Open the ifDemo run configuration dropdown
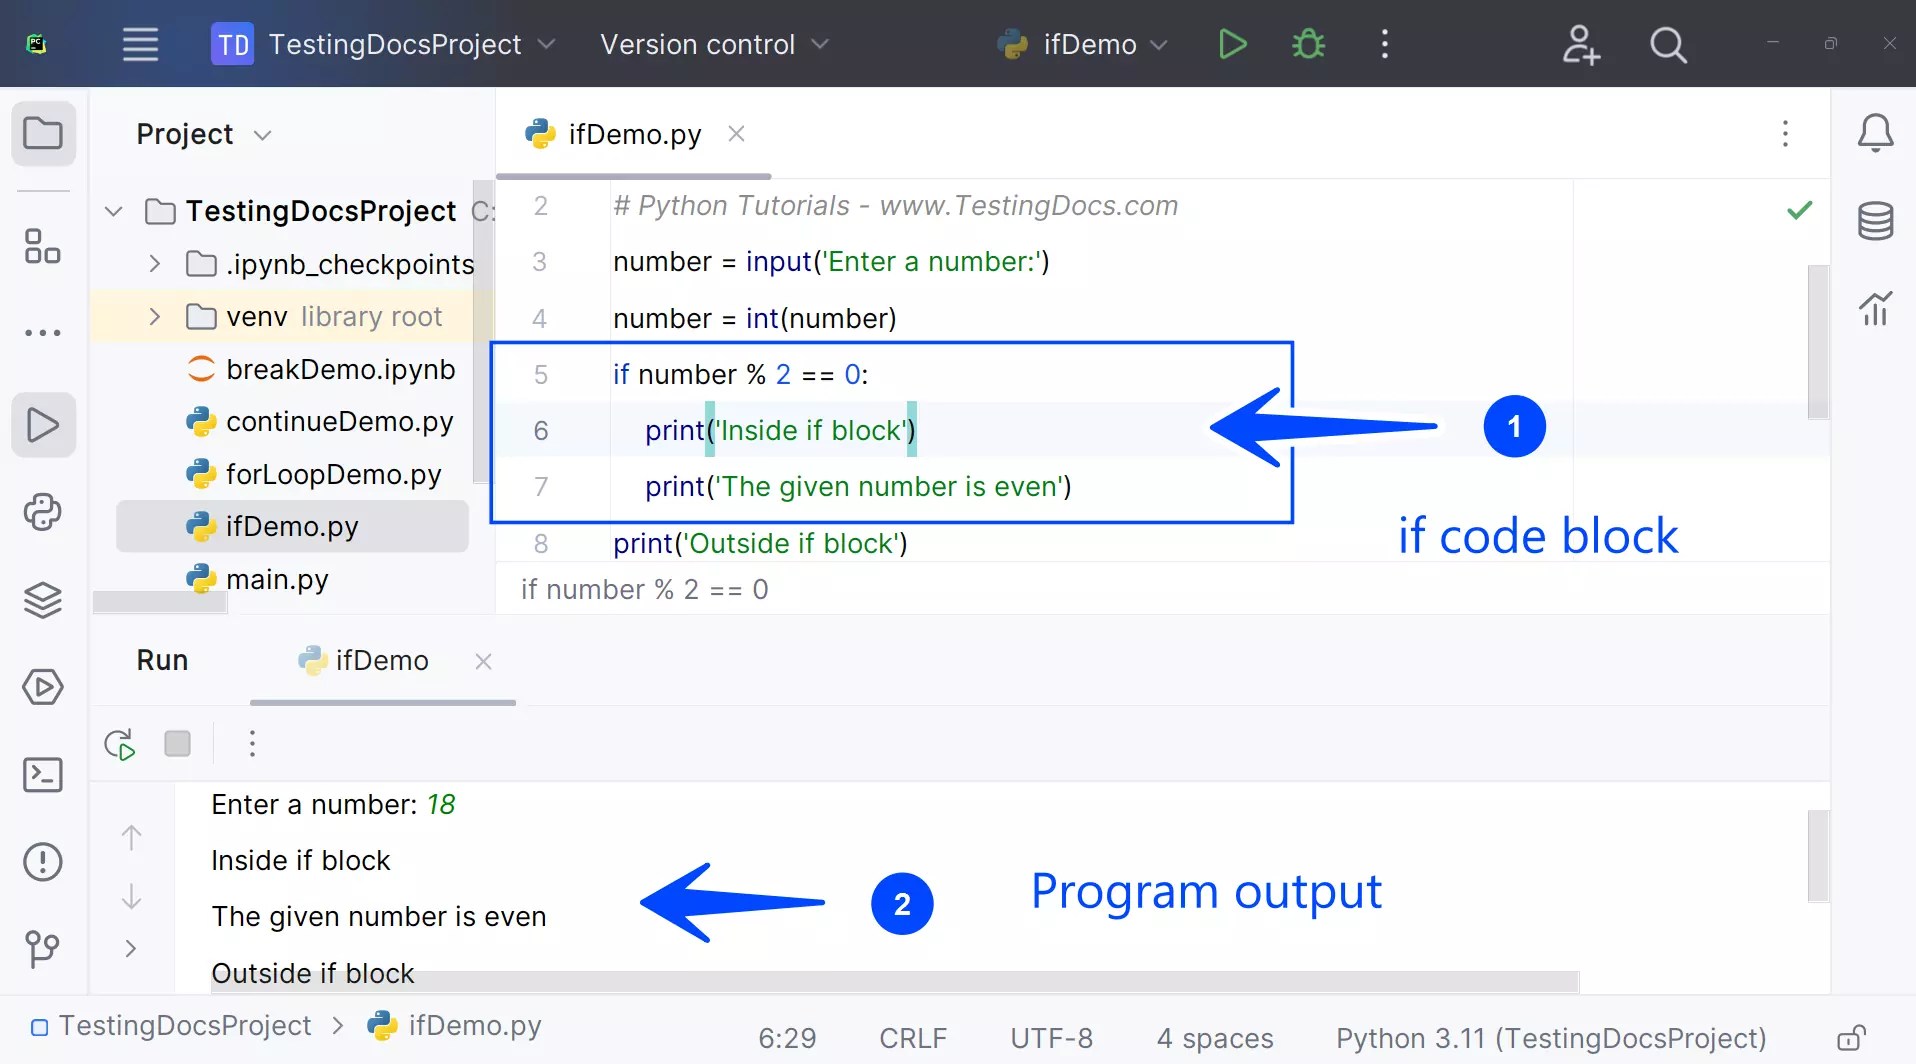The width and height of the screenshot is (1916, 1064). (1082, 44)
